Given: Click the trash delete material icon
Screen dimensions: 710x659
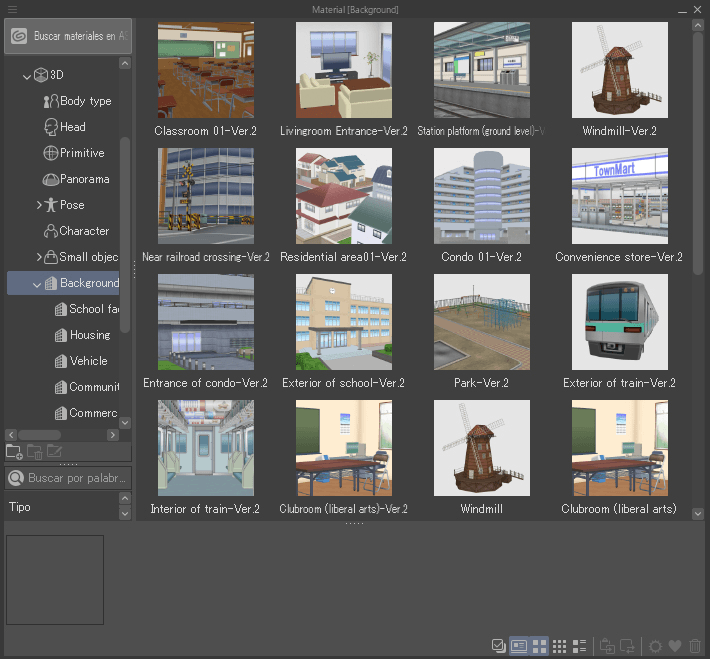Looking at the screenshot, I should 695,646.
